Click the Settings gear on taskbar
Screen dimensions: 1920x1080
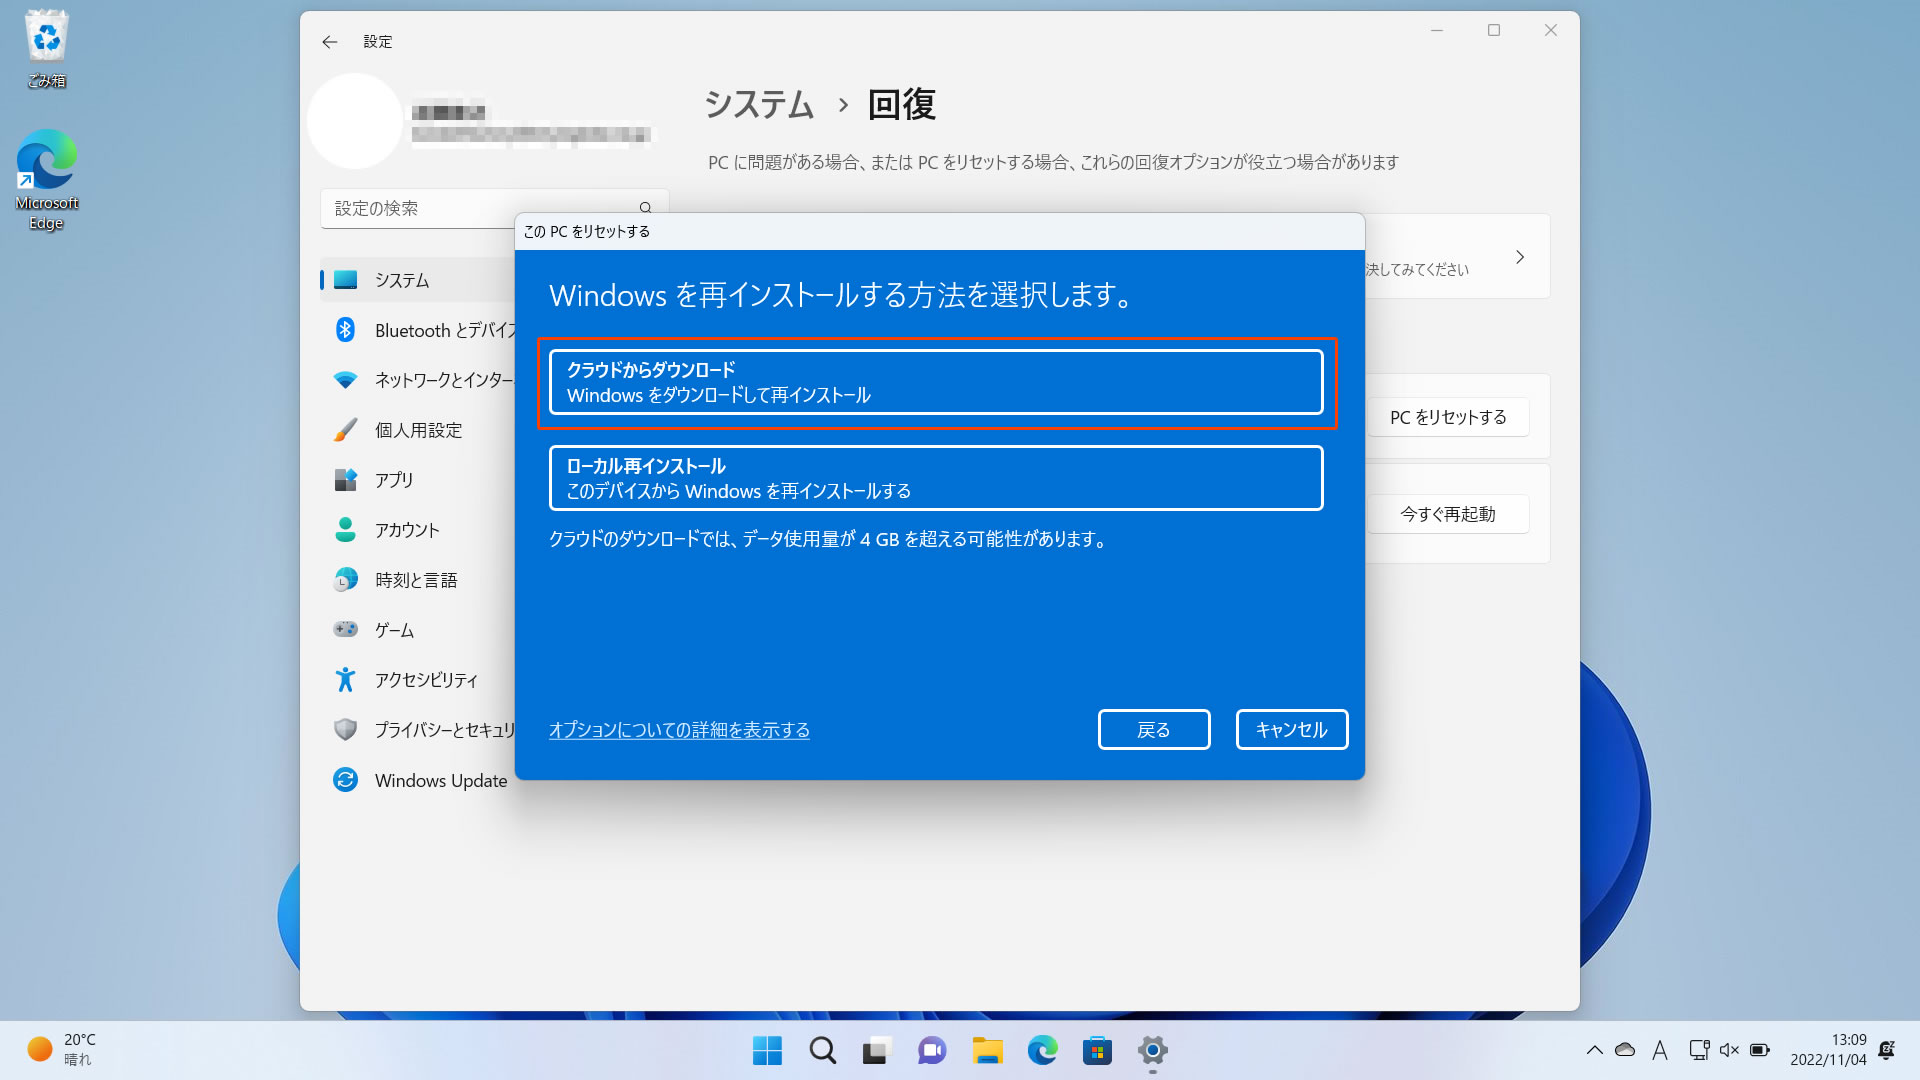coord(1152,1050)
